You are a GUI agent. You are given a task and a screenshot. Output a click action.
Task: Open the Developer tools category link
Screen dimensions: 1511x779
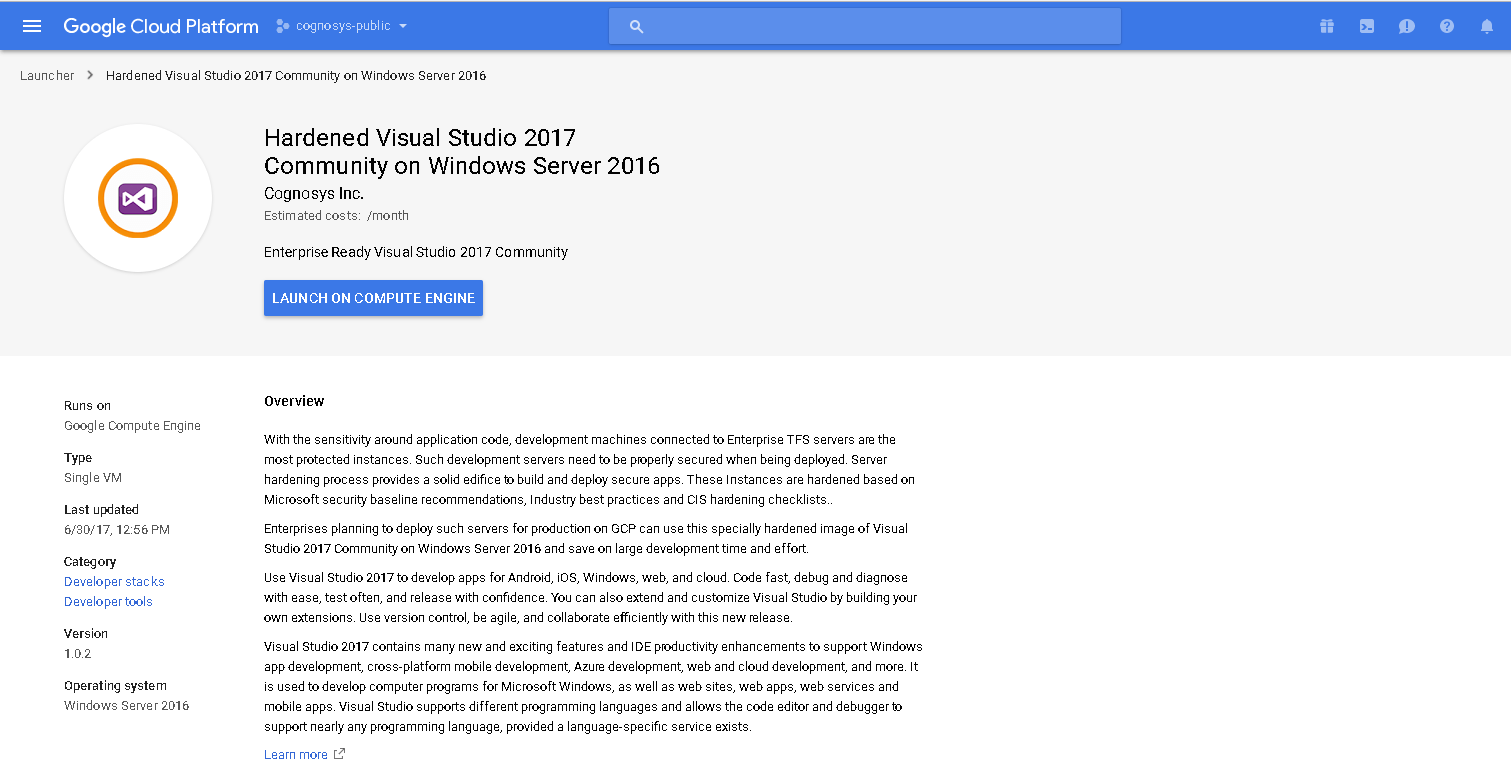click(108, 601)
